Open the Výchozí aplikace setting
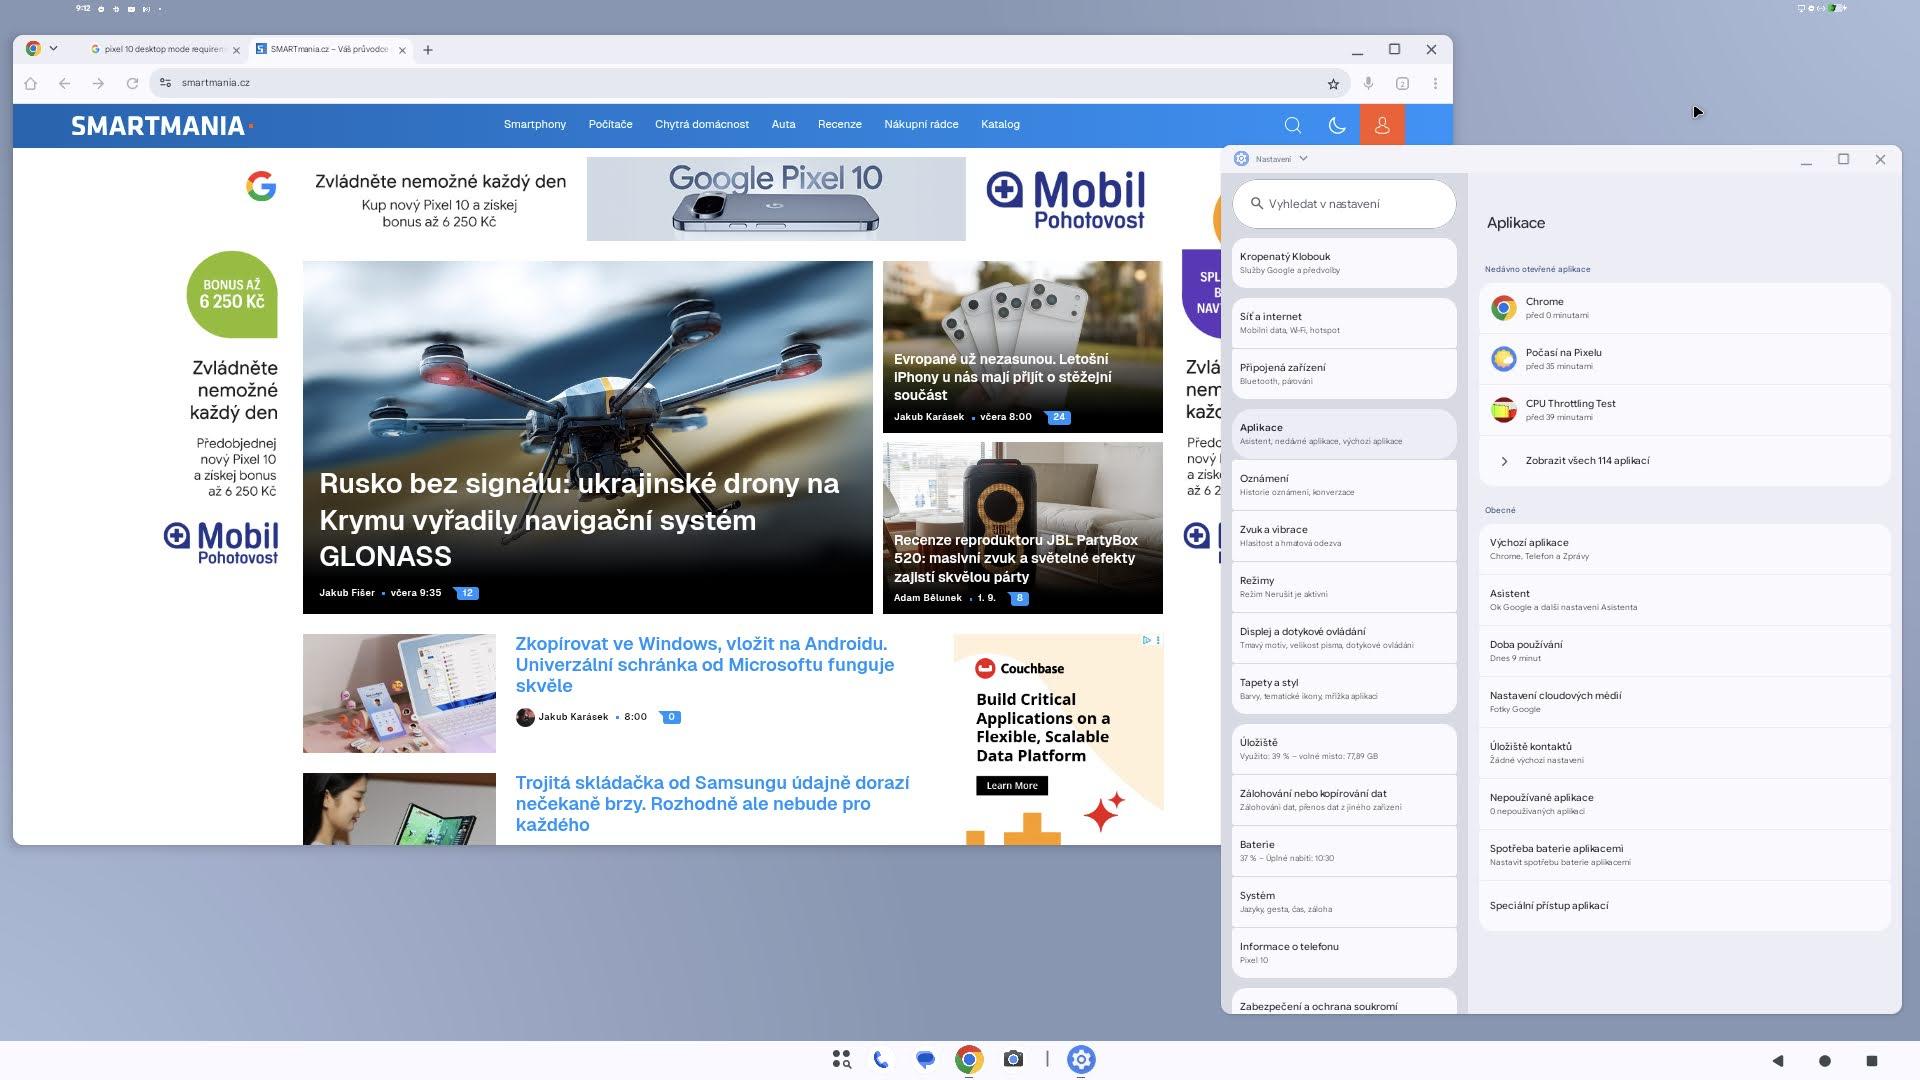The width and height of the screenshot is (1920, 1080). (1684, 549)
